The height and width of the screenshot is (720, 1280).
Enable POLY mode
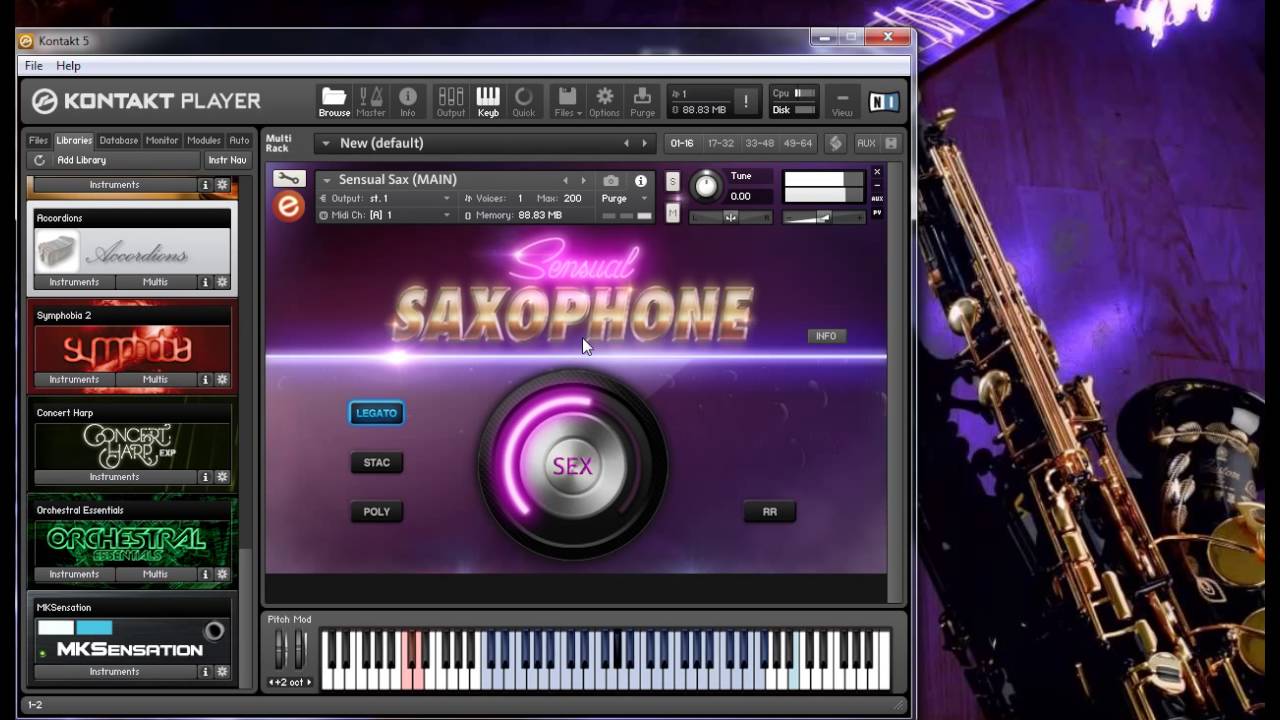coord(377,511)
